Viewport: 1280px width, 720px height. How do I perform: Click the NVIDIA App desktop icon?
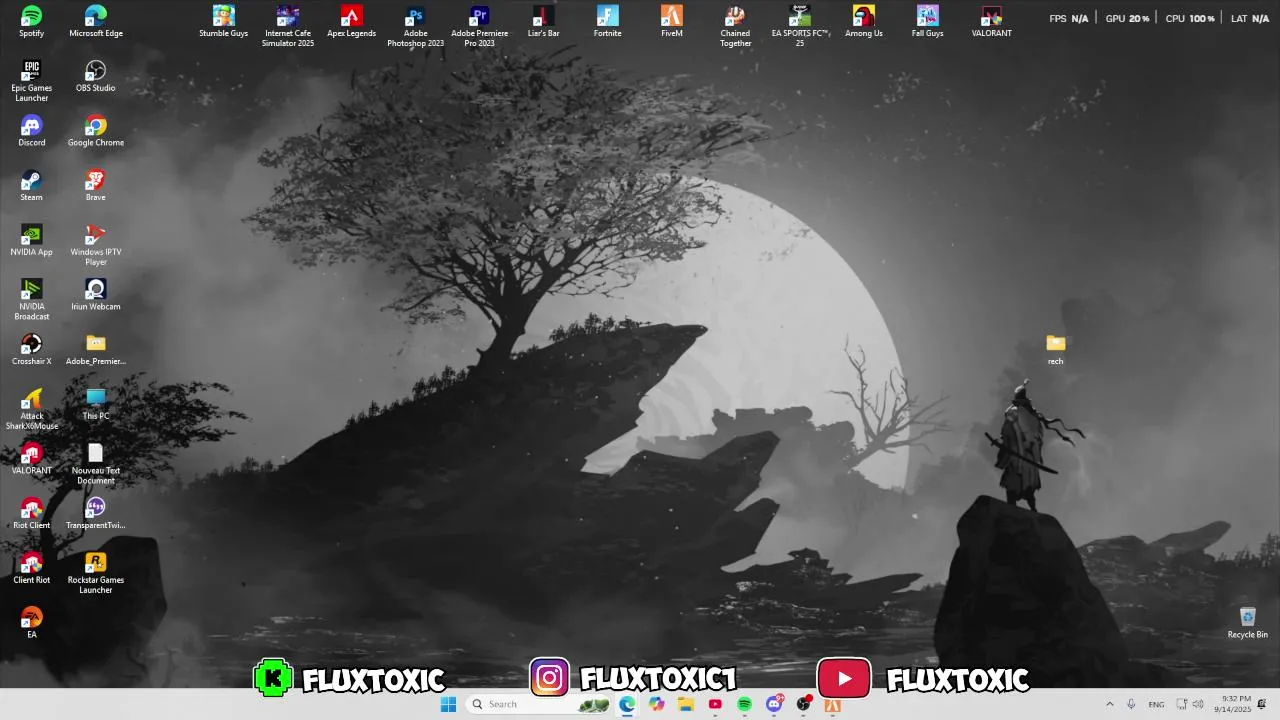(31, 240)
